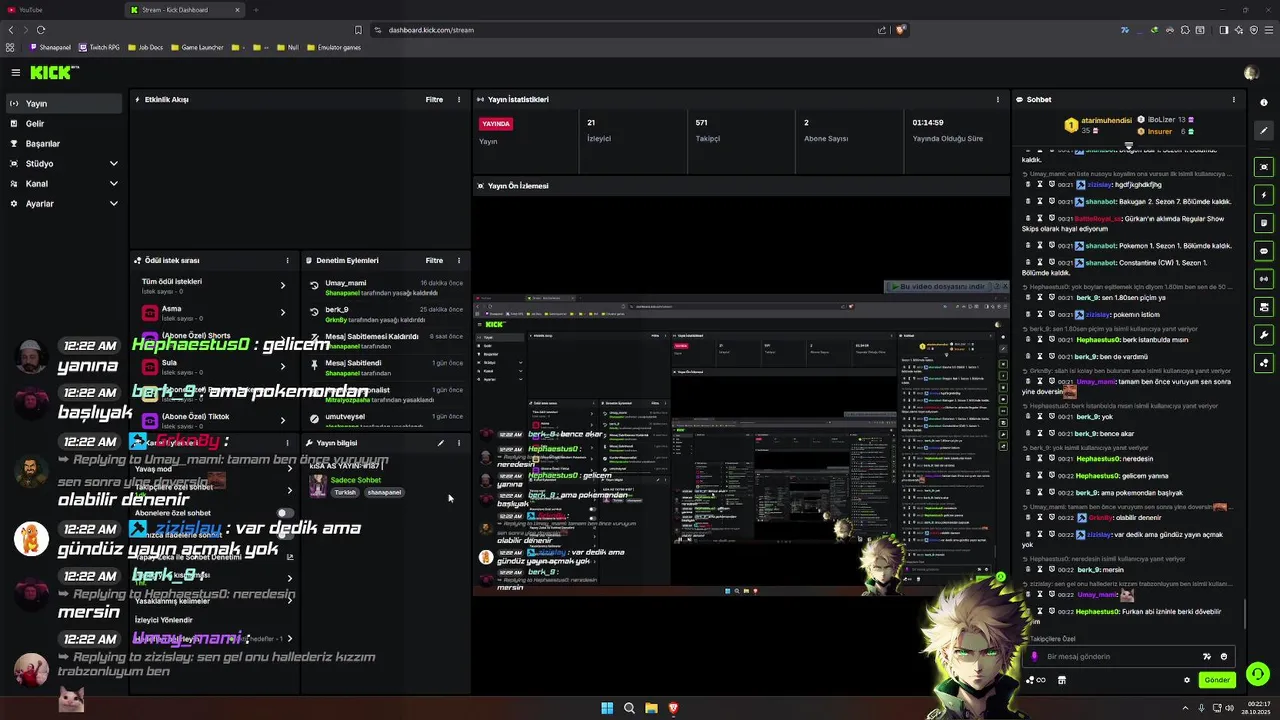
Task: Open the Yayın bilgisi panel options menu
Action: pos(459,443)
